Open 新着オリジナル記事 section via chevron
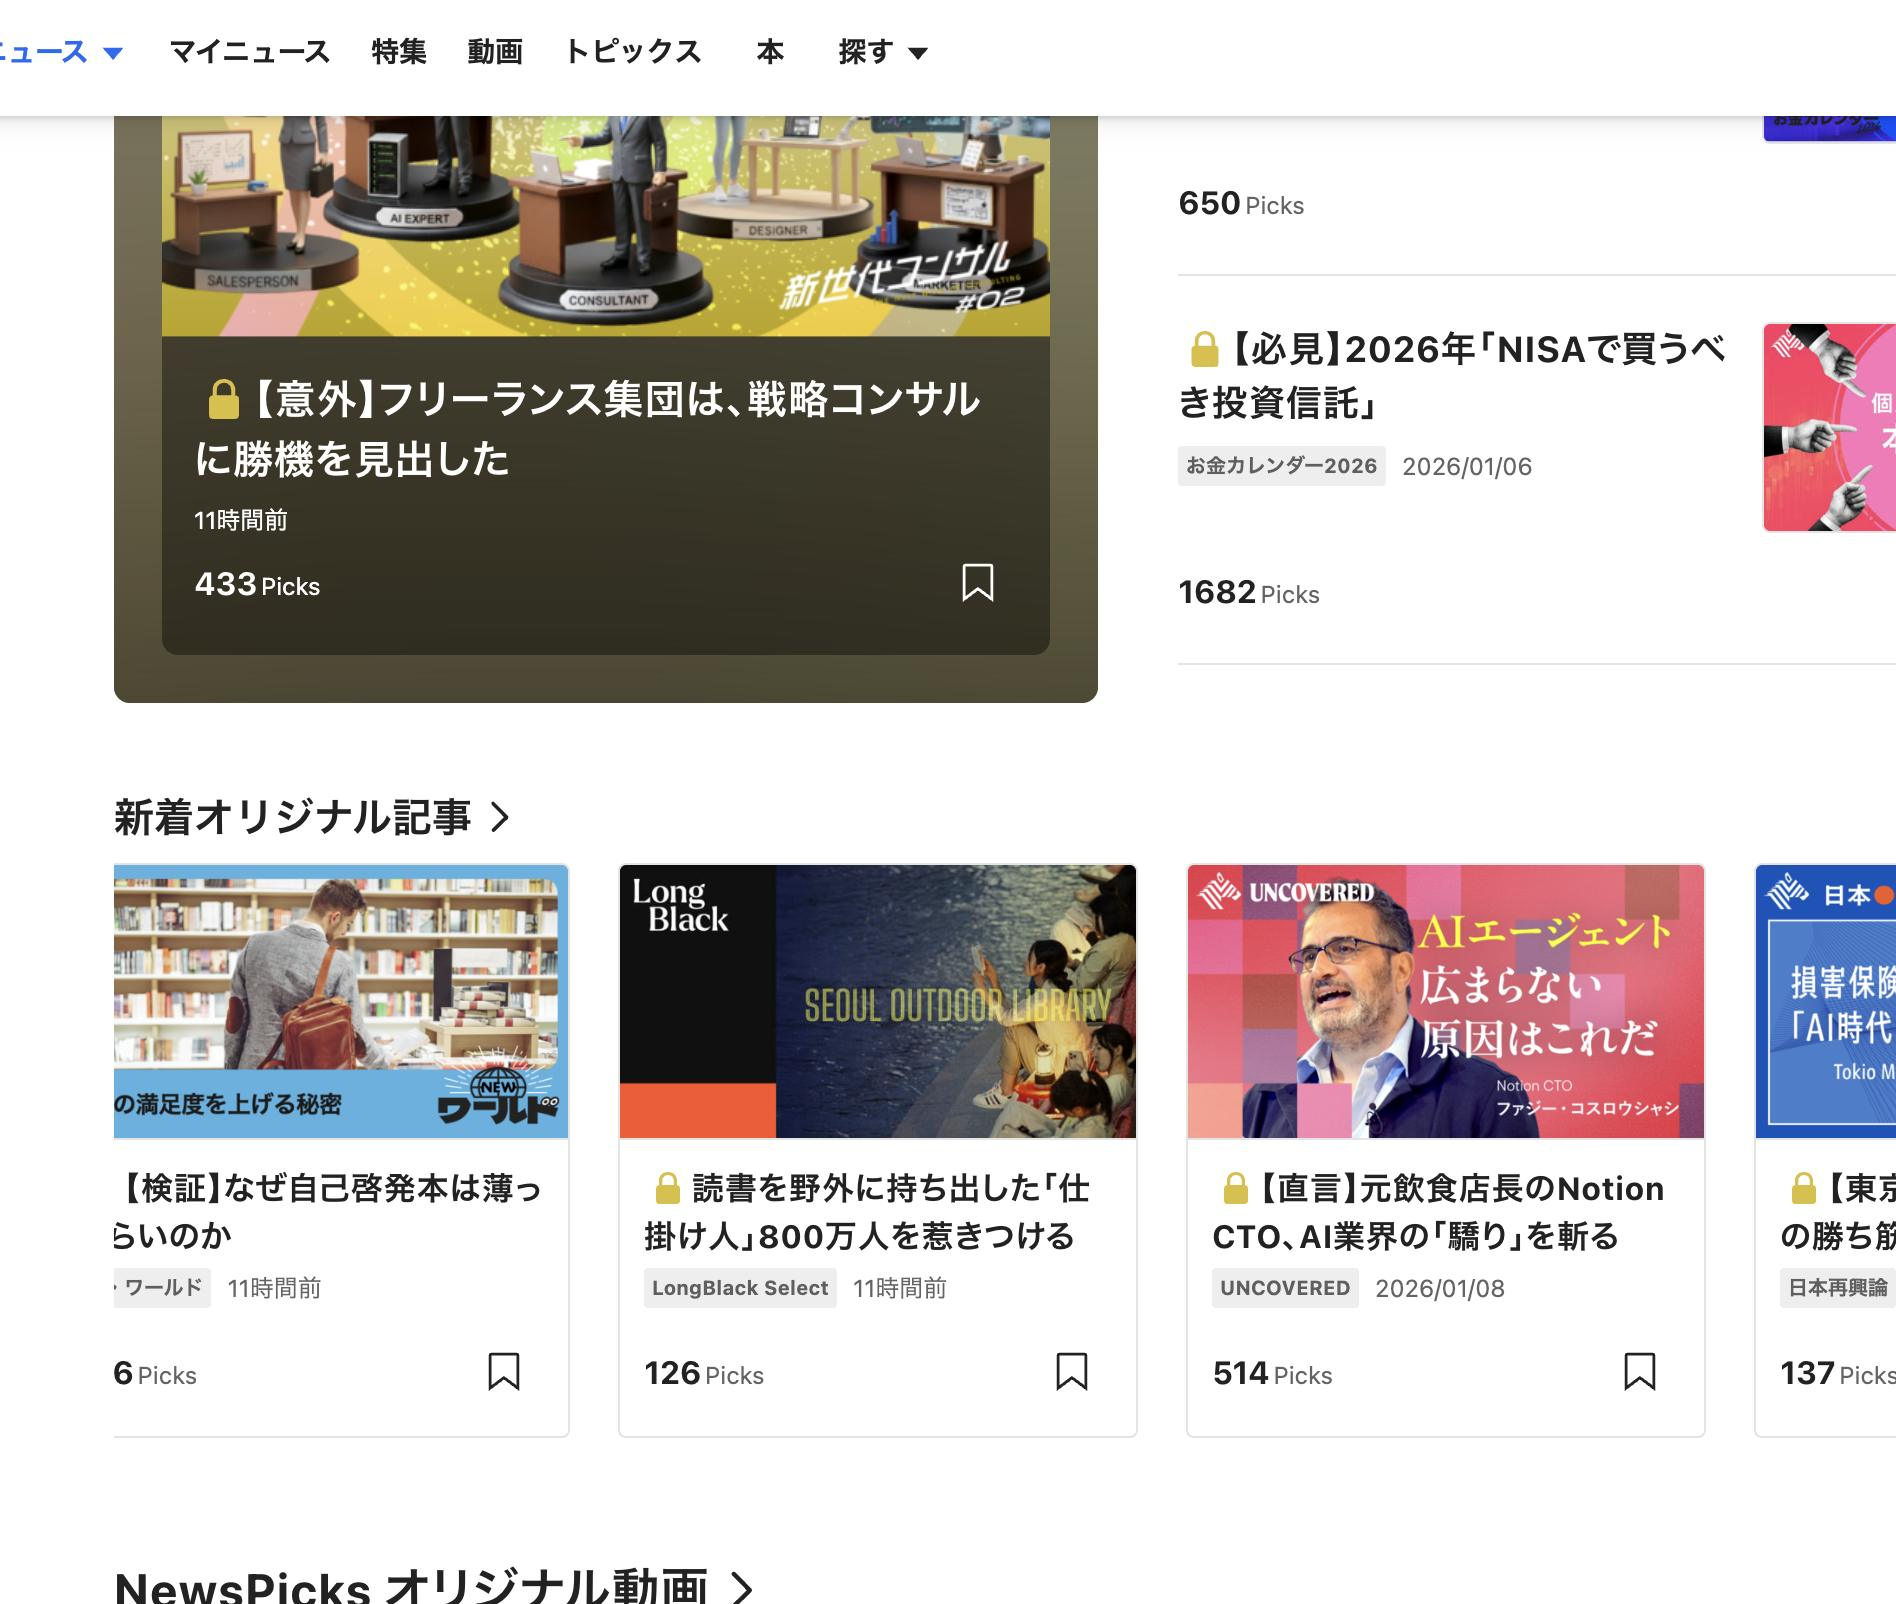The image size is (1896, 1604). [501, 817]
